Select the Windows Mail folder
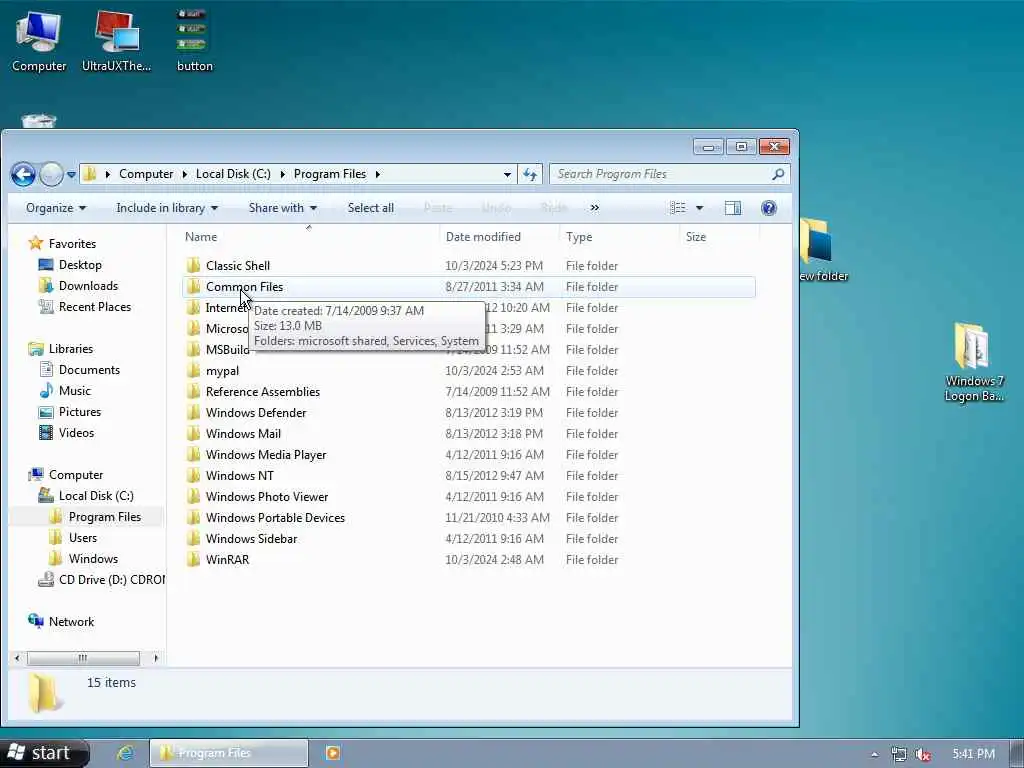This screenshot has width=1024, height=768. (x=243, y=434)
